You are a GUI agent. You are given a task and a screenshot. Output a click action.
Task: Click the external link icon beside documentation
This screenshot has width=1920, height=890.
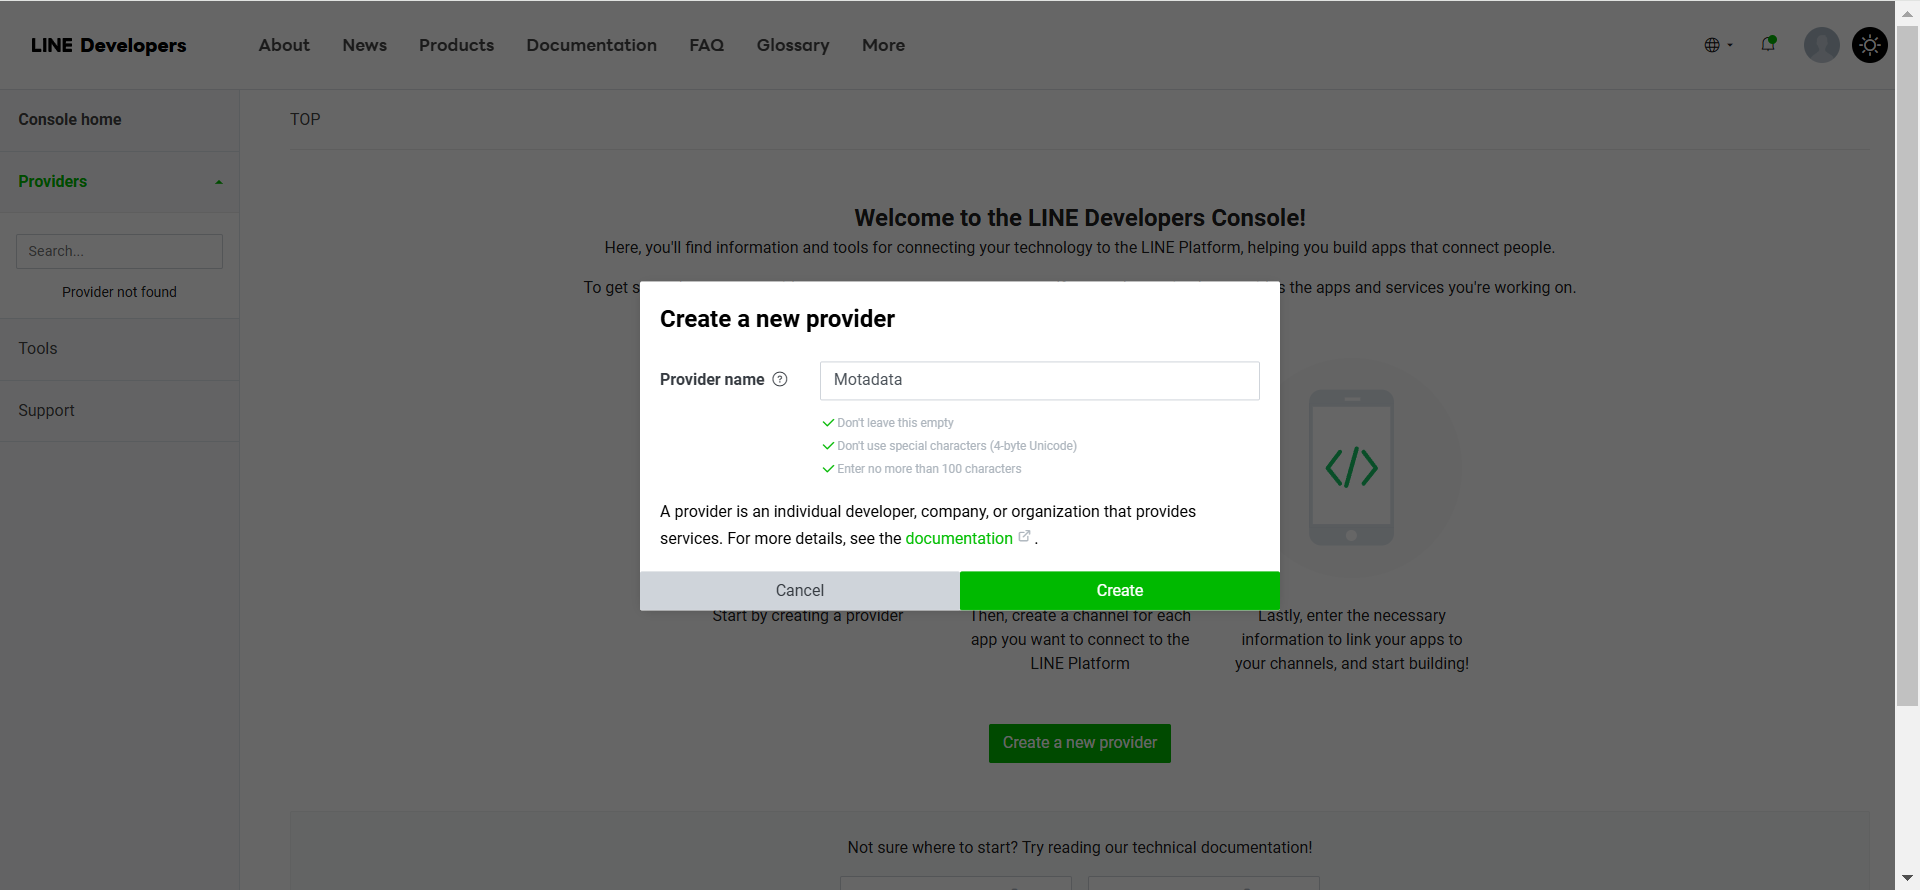pos(1024,537)
